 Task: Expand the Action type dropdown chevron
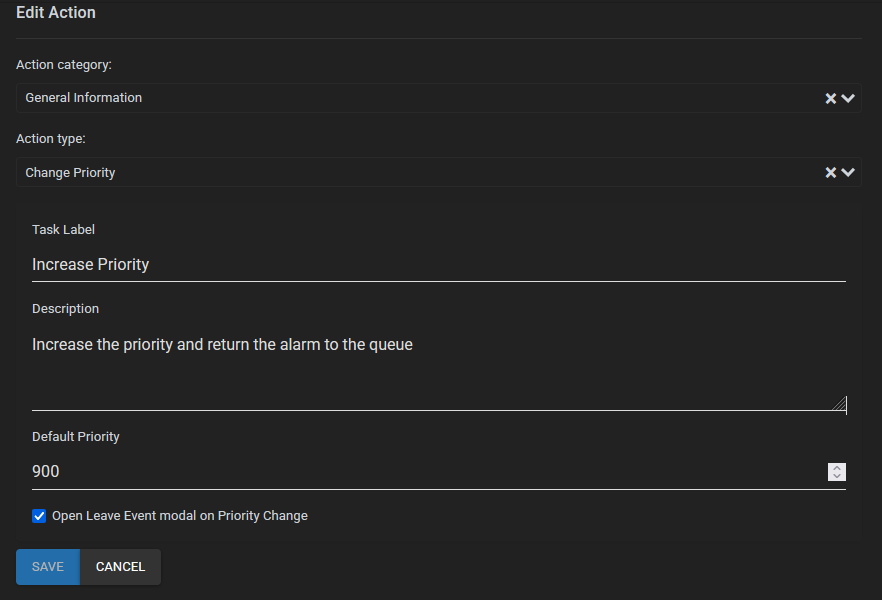848,172
